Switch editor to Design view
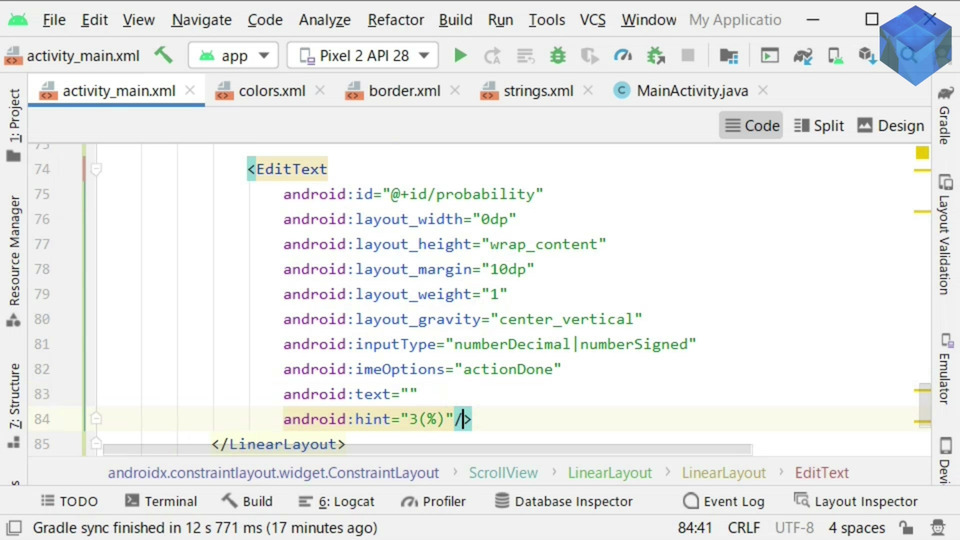 click(x=891, y=126)
